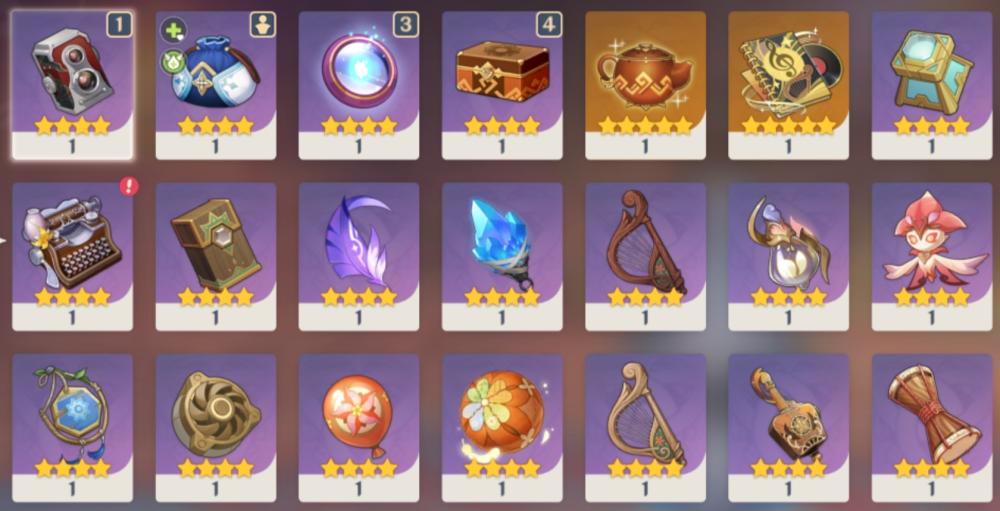Pick the glowing purple portal orb gadget
This screenshot has width=1000, height=511.
tap(358, 85)
